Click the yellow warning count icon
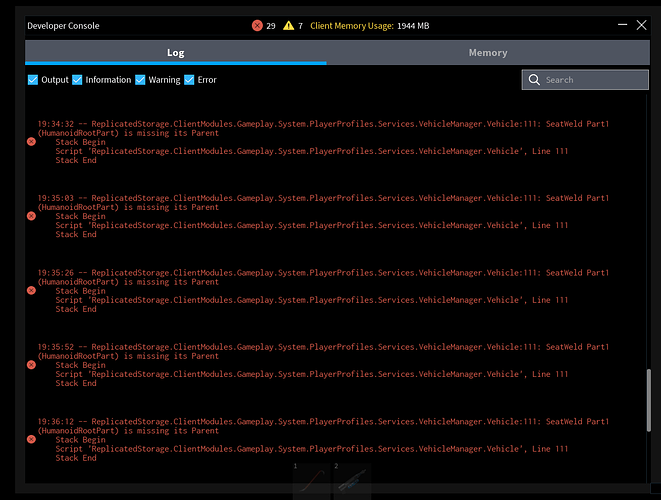661x500 pixels. (x=289, y=25)
